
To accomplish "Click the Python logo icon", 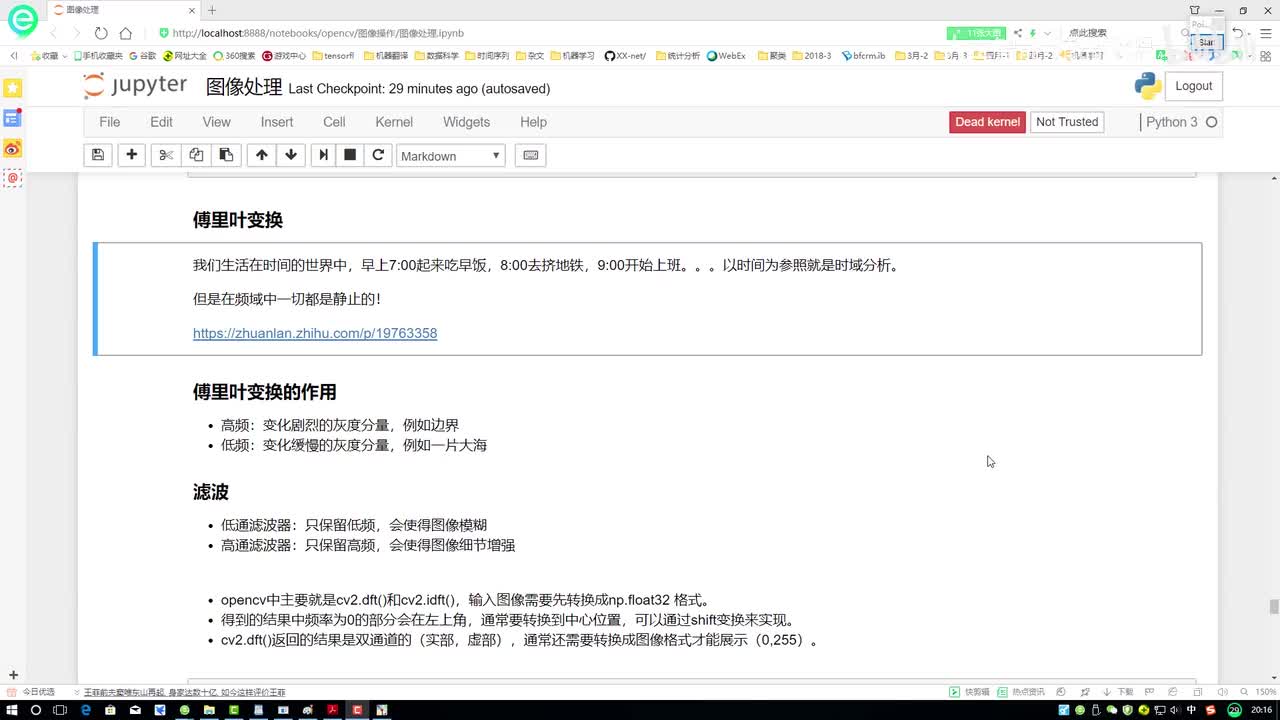I will click(x=1148, y=86).
